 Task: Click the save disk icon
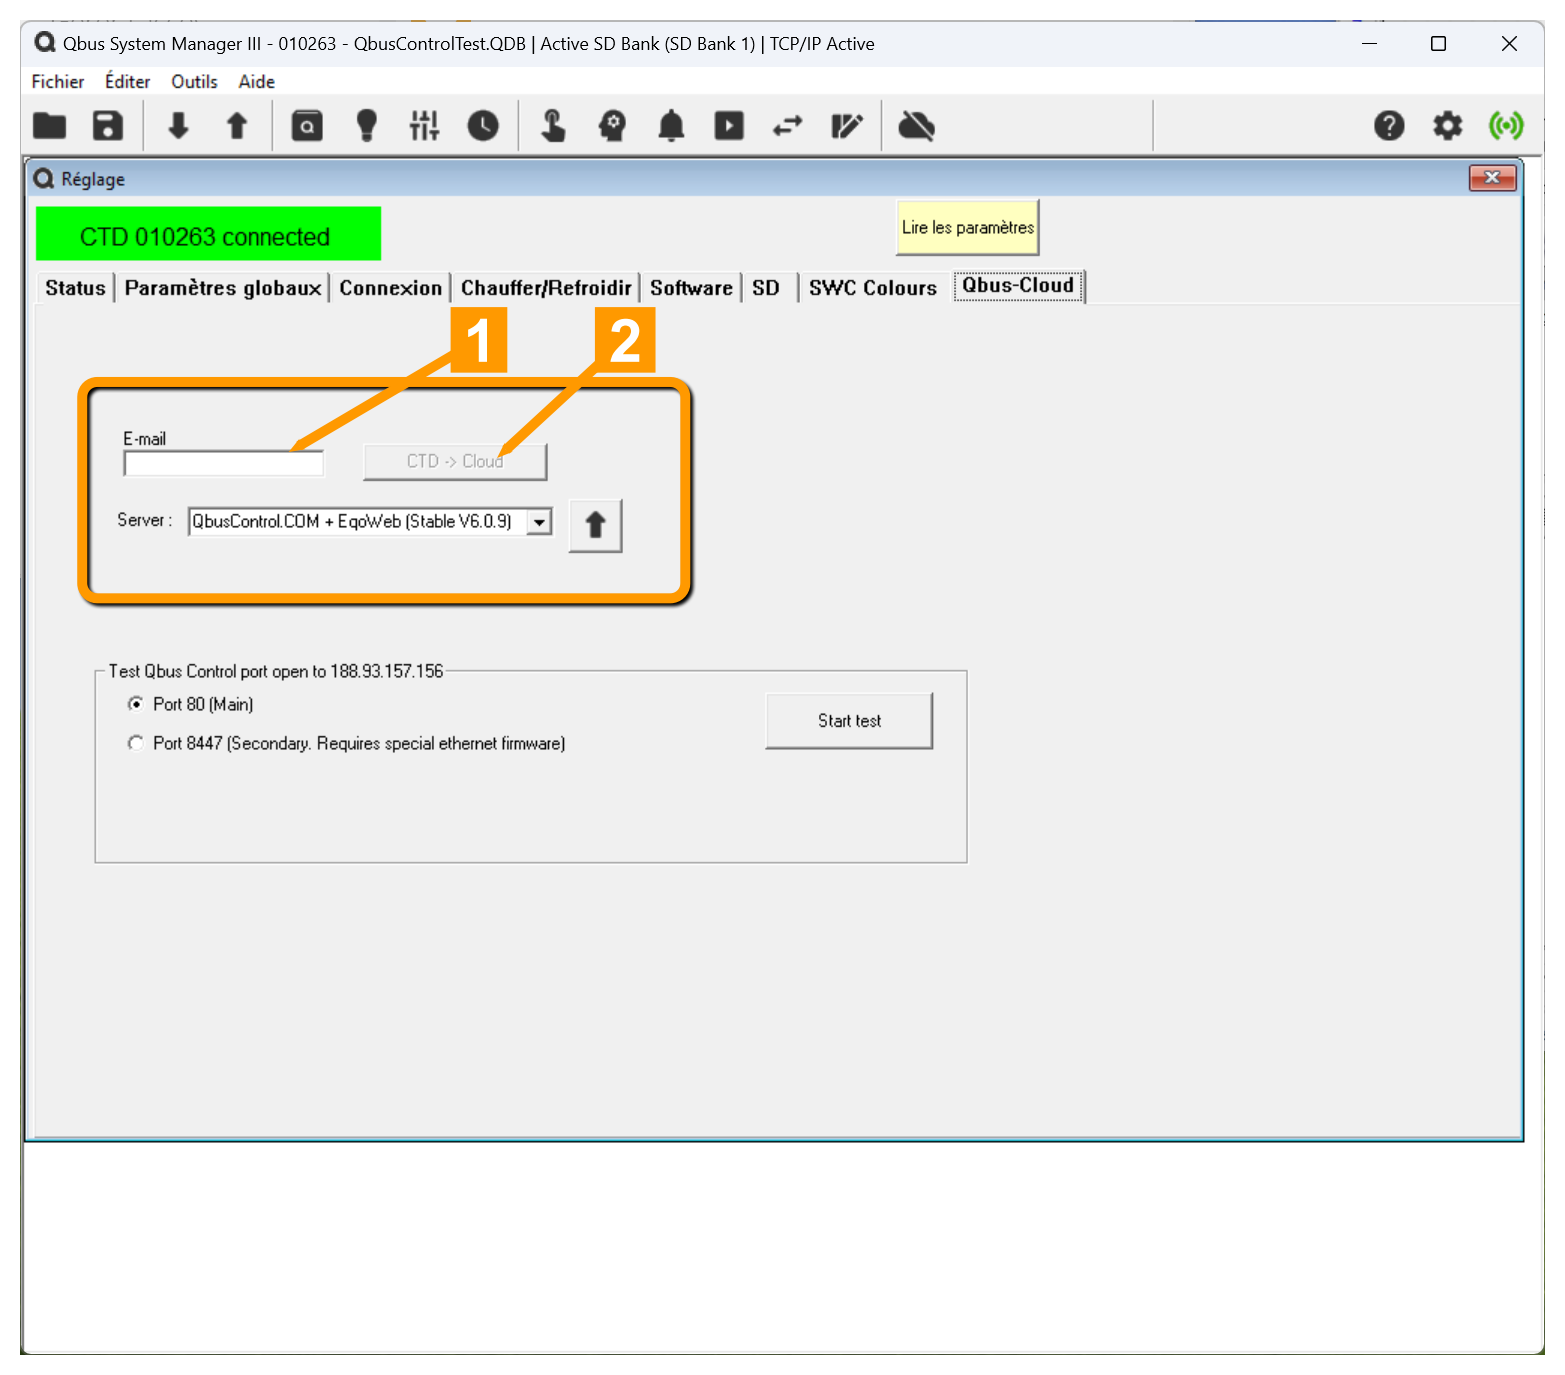(108, 126)
